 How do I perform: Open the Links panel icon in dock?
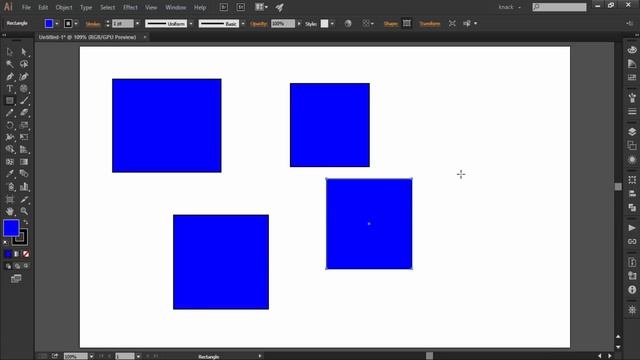pyautogui.click(x=632, y=242)
